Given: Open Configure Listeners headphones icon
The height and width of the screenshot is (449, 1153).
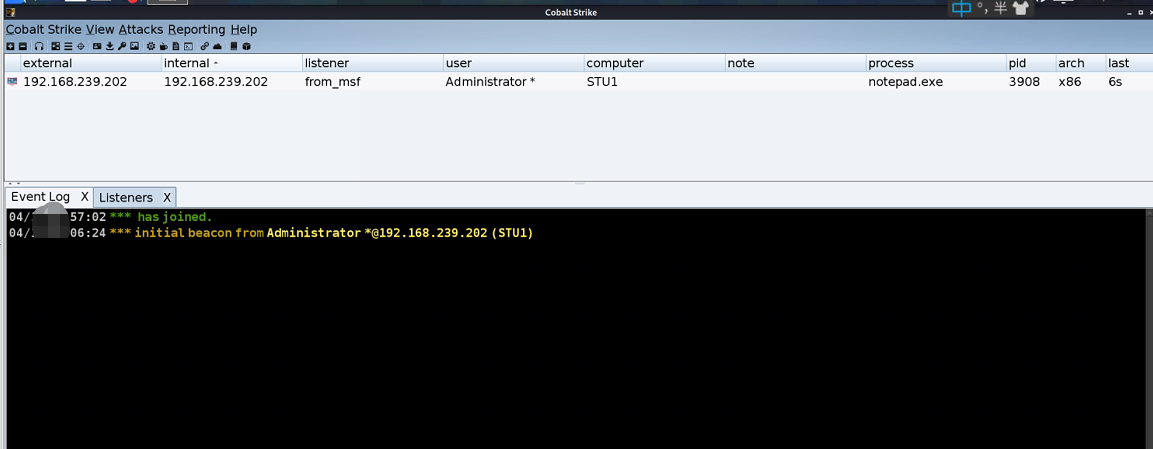Looking at the screenshot, I should tap(39, 46).
